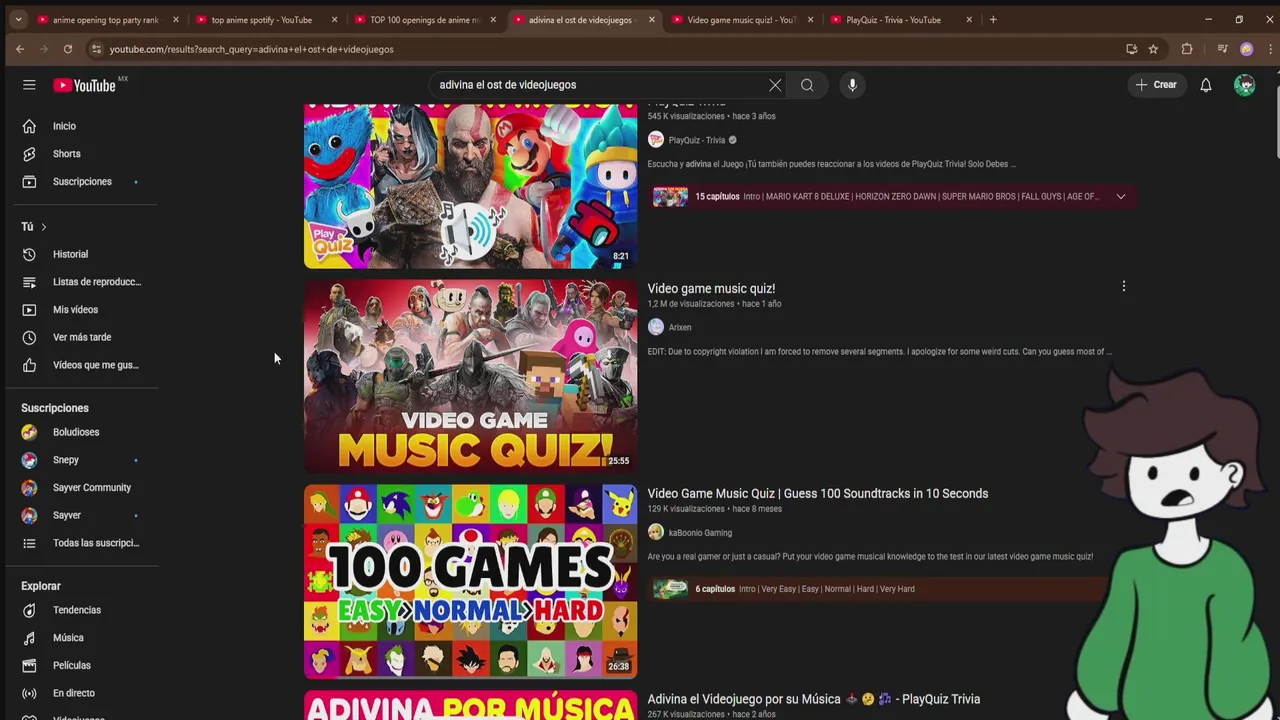Close the 'adivina el ost de videojuegos' tab

point(652,20)
